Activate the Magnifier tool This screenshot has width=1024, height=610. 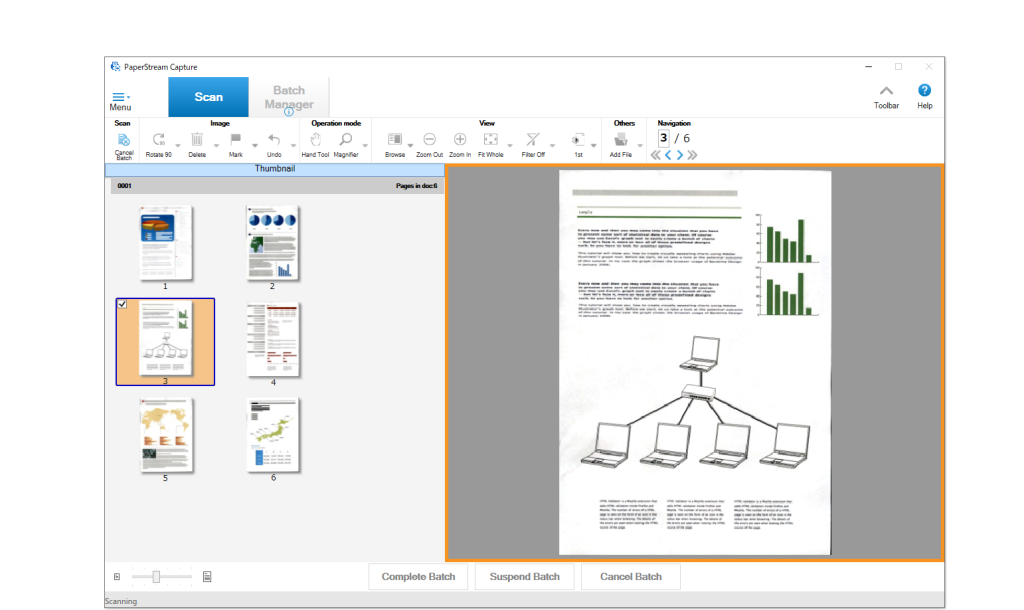click(346, 140)
